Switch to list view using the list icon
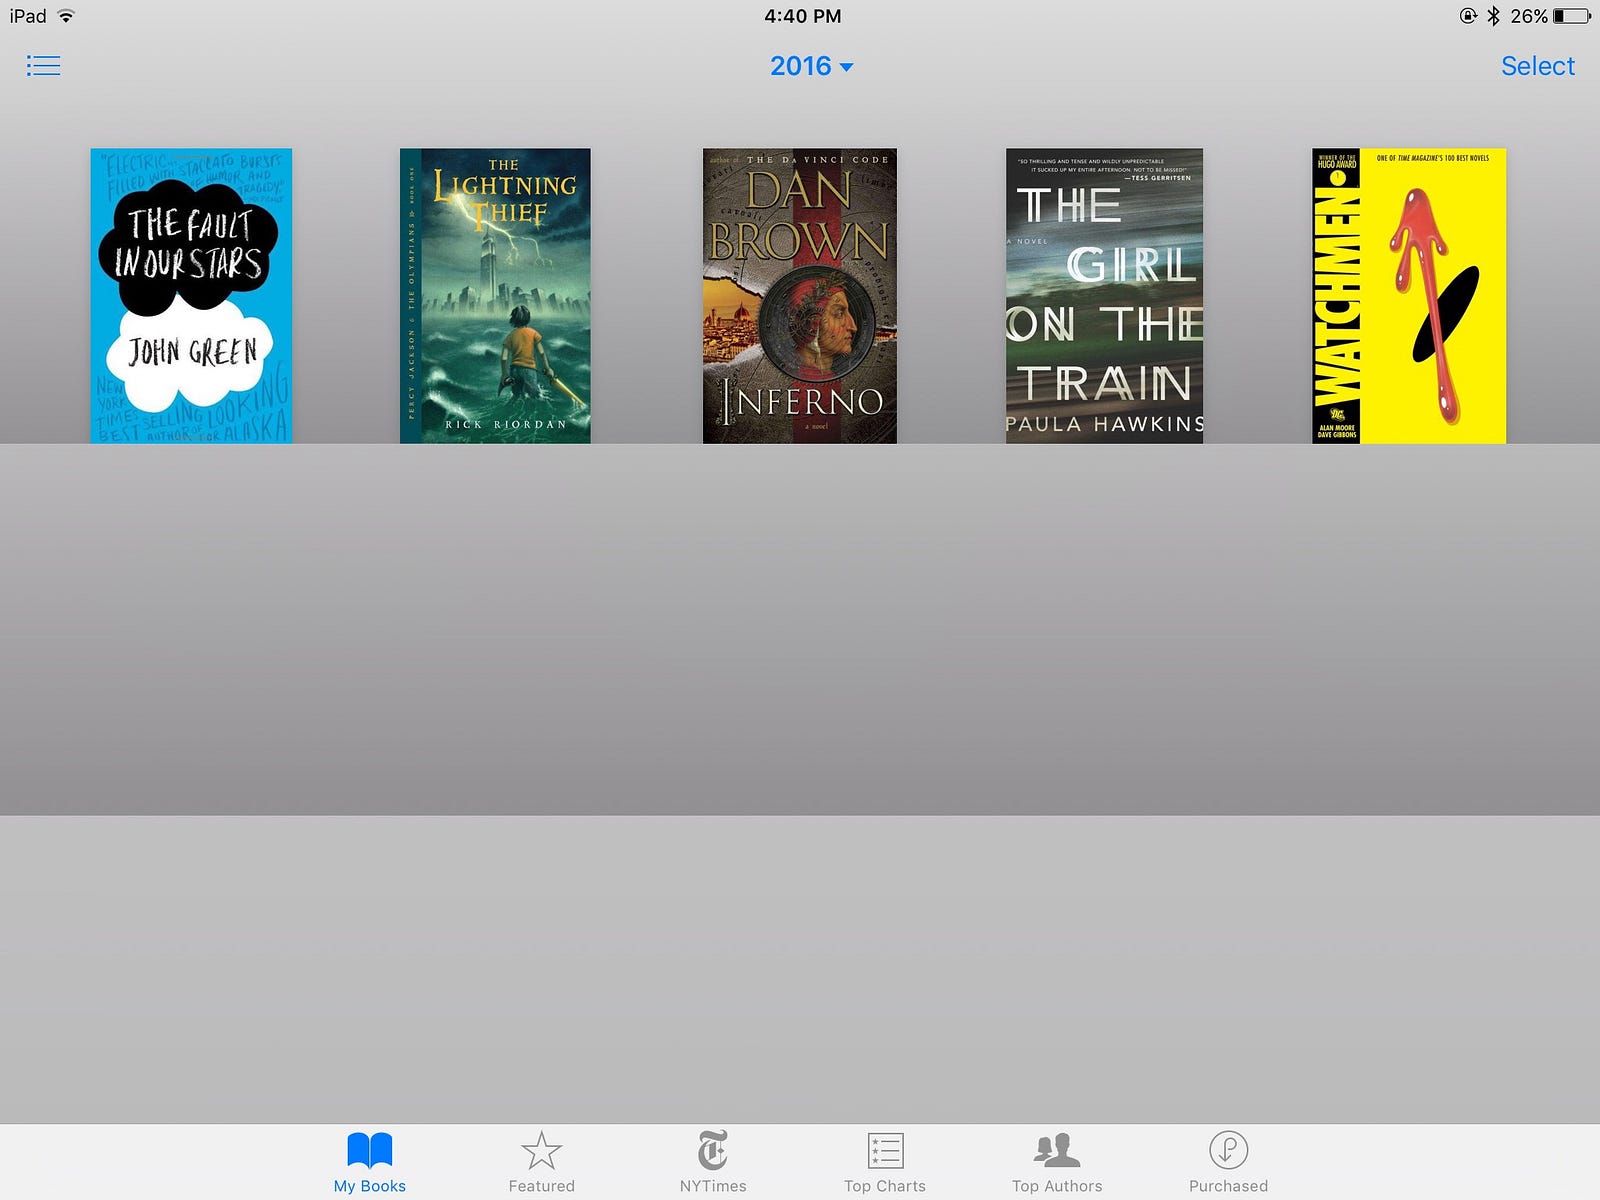Image resolution: width=1600 pixels, height=1200 pixels. [43, 66]
